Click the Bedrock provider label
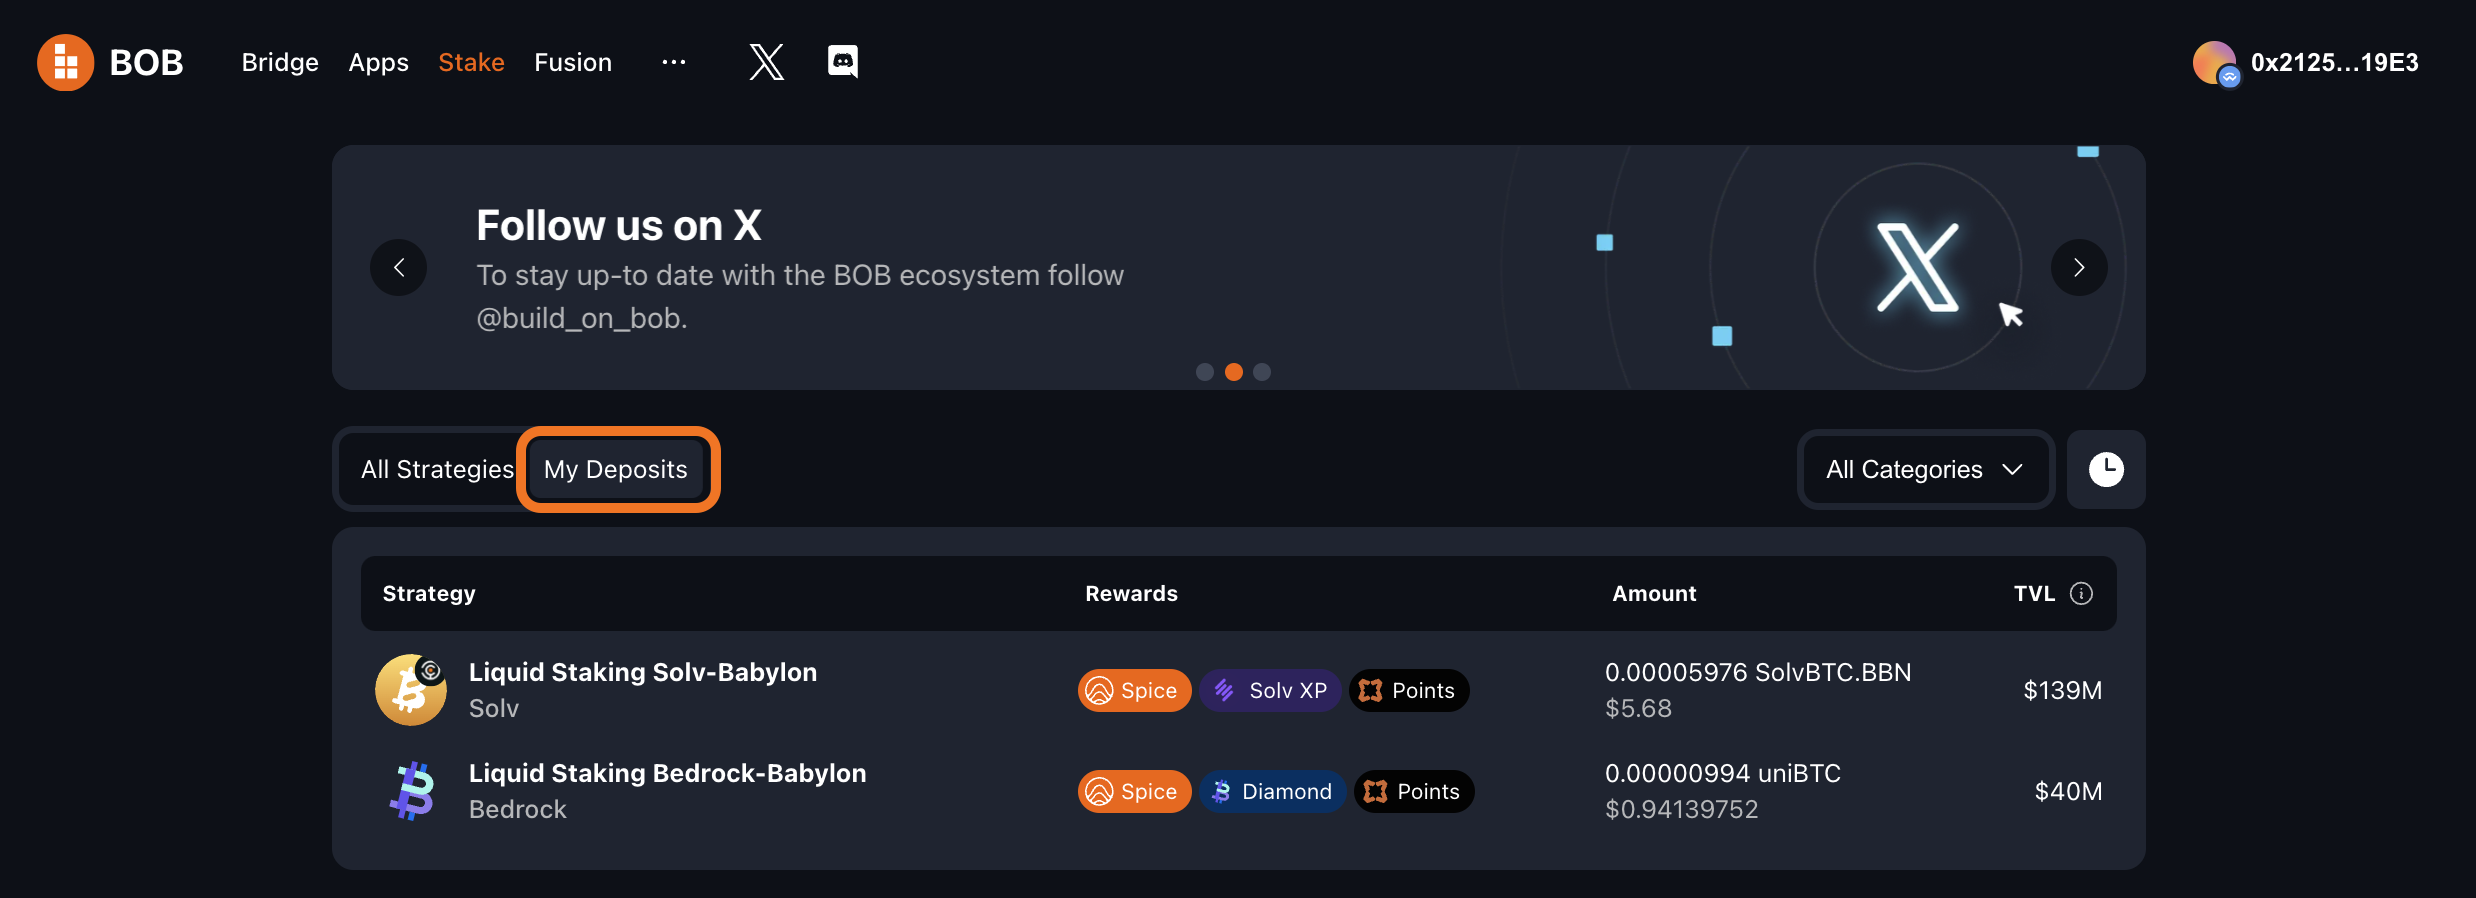This screenshot has height=898, width=2476. pyautogui.click(x=518, y=809)
